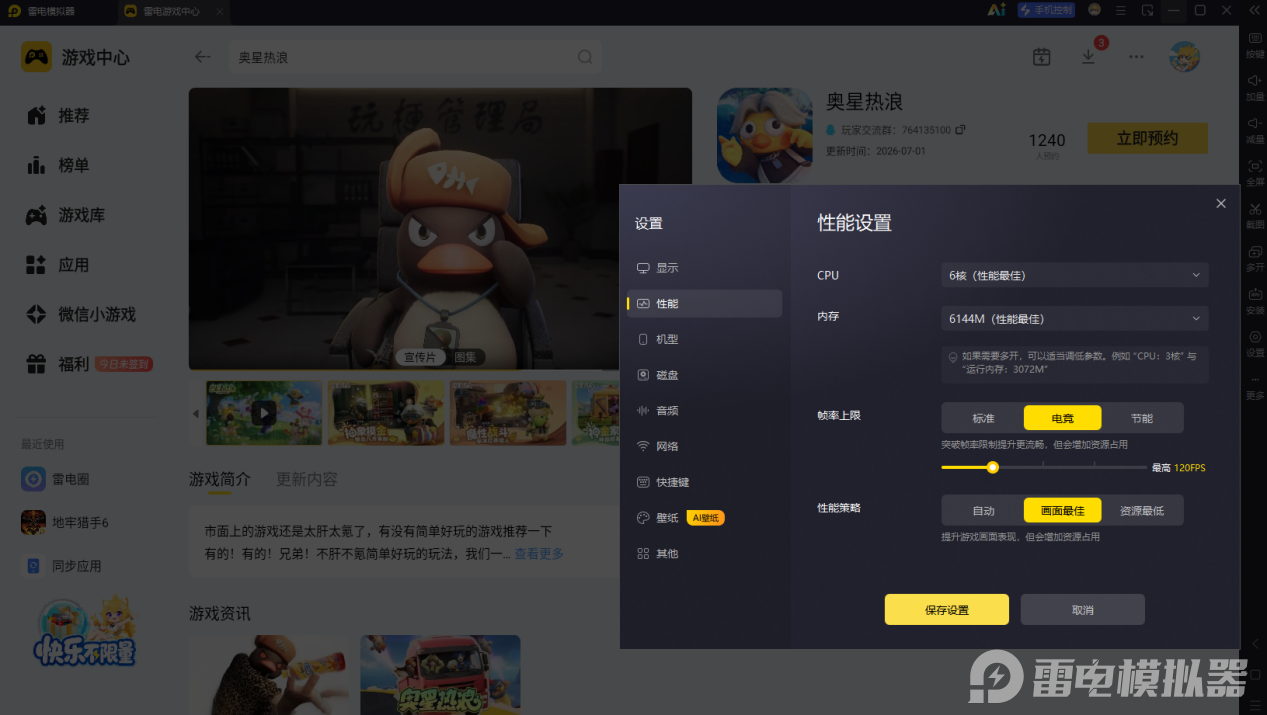Screen dimensions: 1267x715
Task: Collapse the right toolbar with double chevron
Action: 1254,10
